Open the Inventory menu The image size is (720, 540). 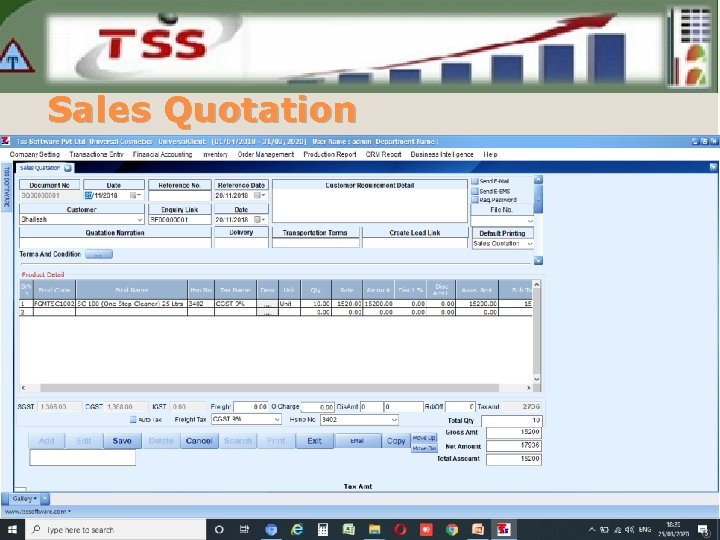click(x=215, y=154)
